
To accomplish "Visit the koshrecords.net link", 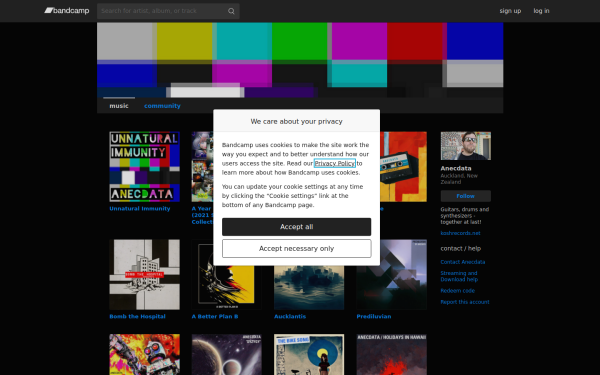I will point(460,233).
